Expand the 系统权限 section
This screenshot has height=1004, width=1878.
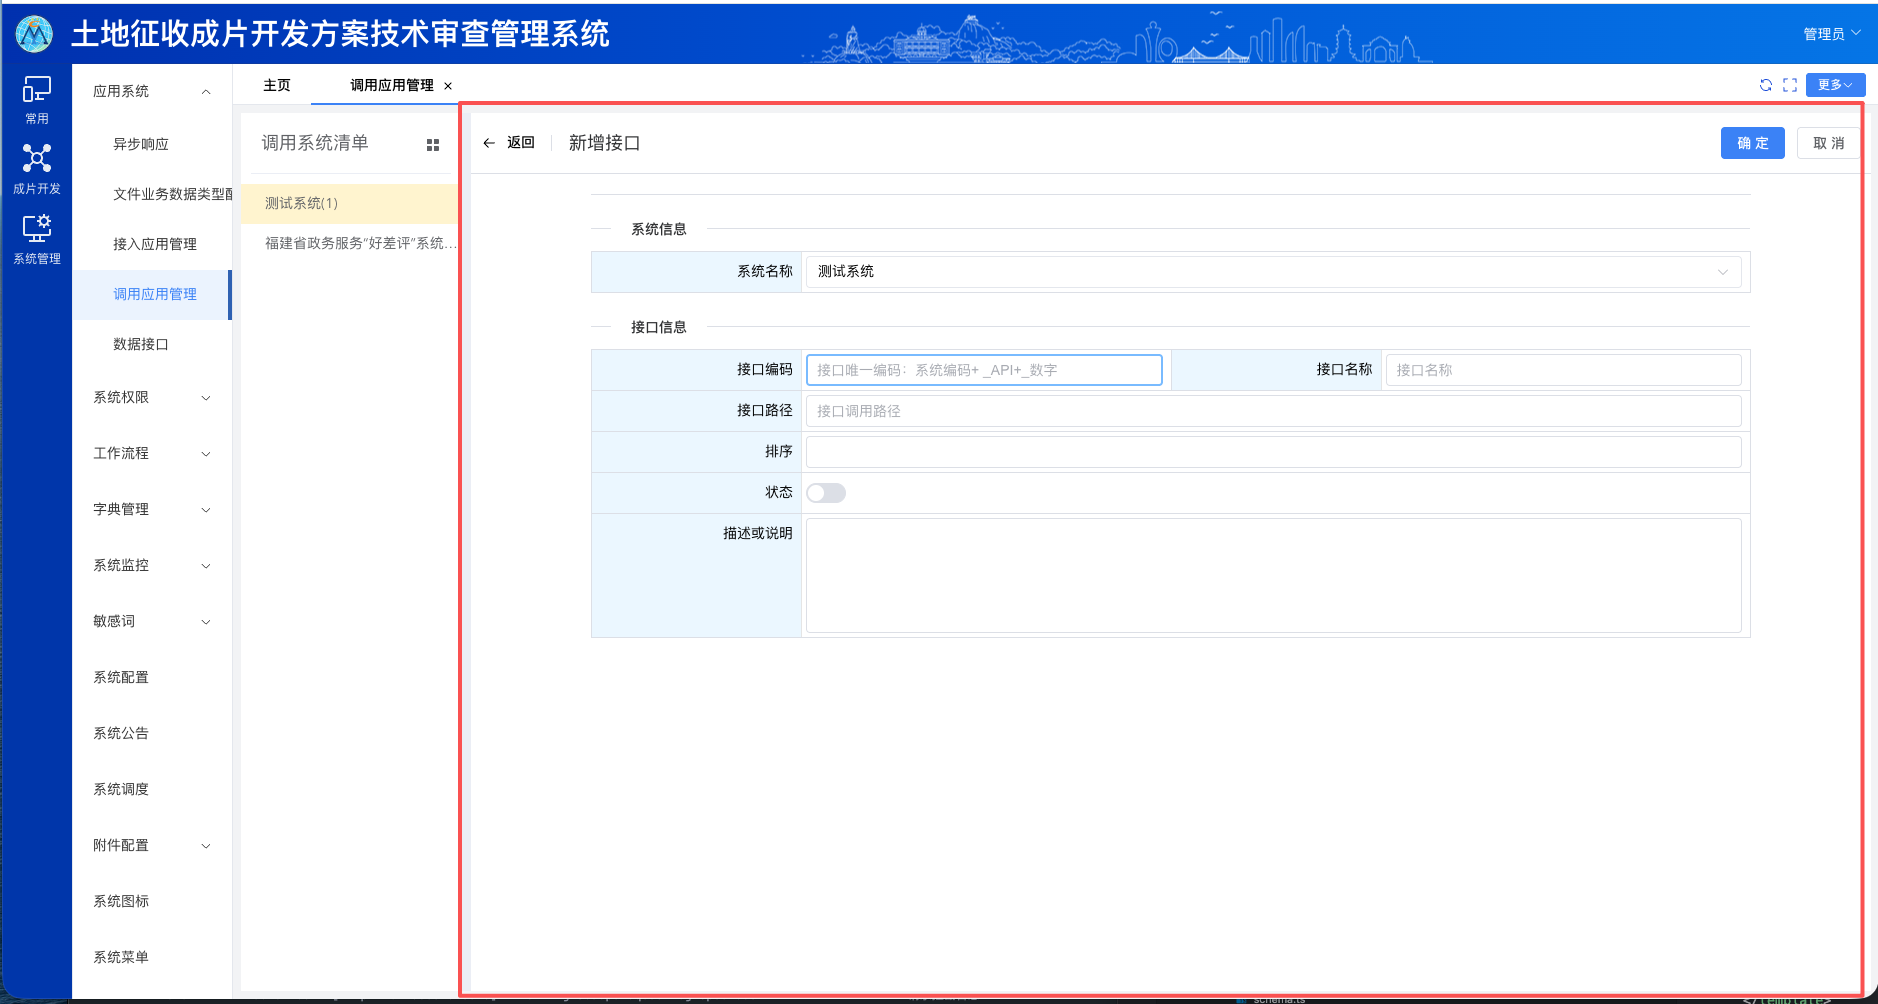[150, 397]
